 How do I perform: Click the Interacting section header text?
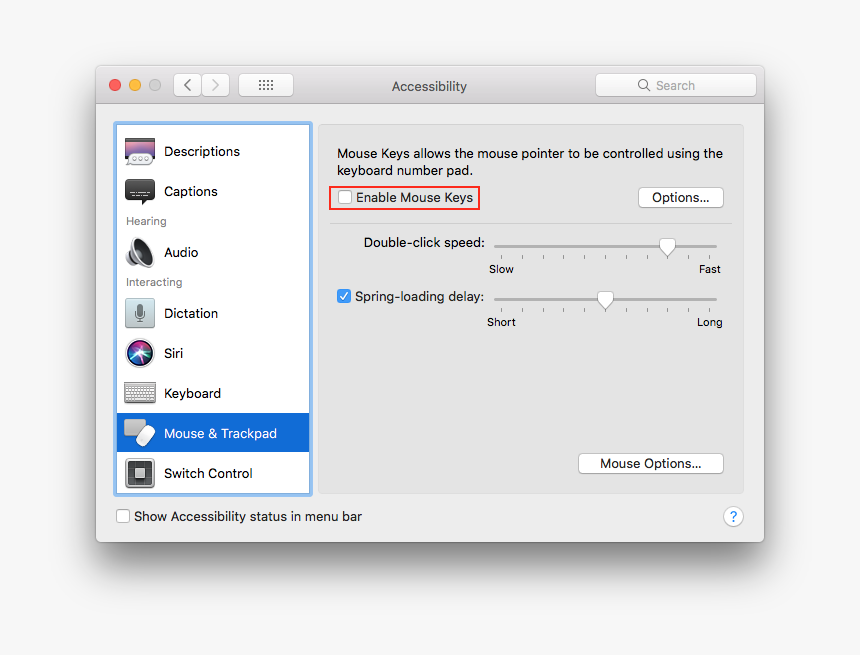(154, 282)
